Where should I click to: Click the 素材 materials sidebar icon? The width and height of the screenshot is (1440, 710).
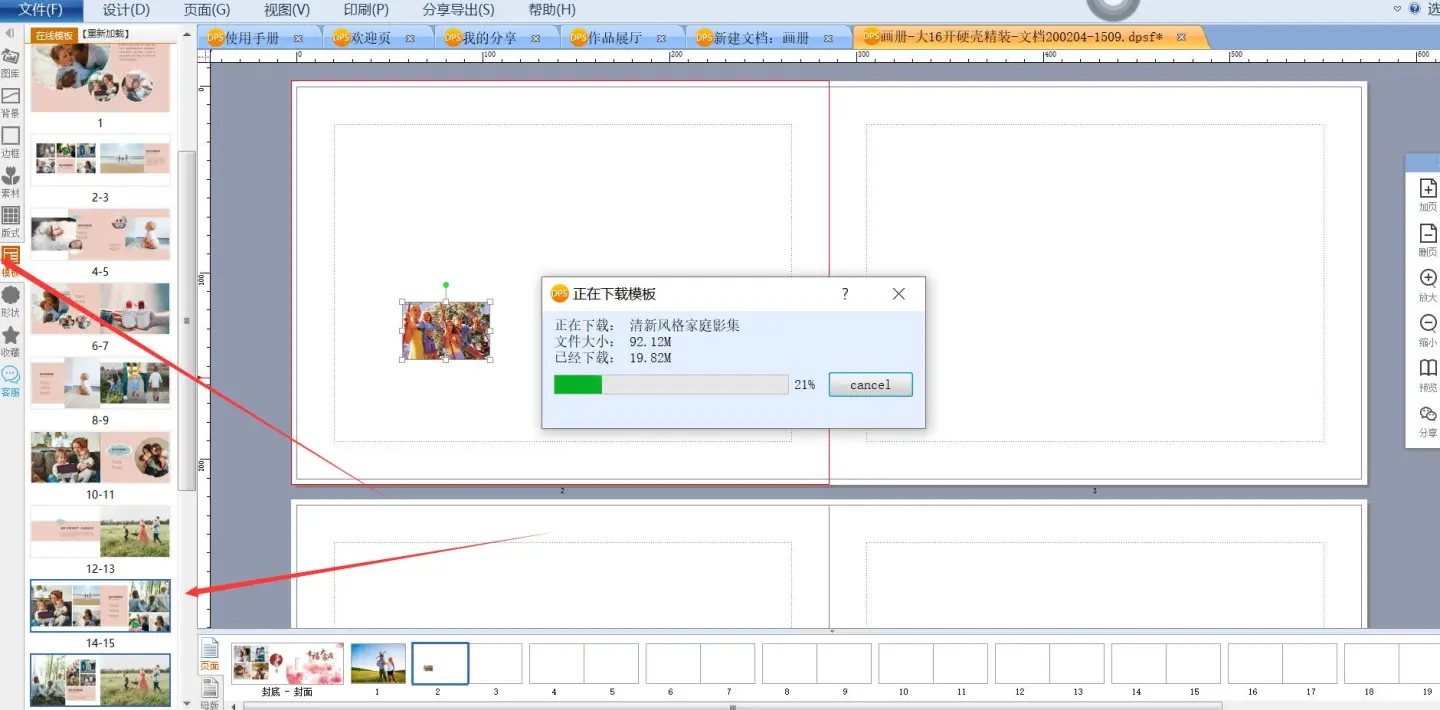click(x=10, y=180)
